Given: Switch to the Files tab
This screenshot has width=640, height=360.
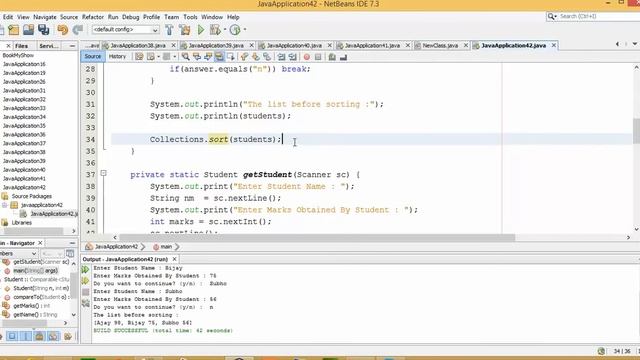Looking at the screenshot, I should click(21, 46).
